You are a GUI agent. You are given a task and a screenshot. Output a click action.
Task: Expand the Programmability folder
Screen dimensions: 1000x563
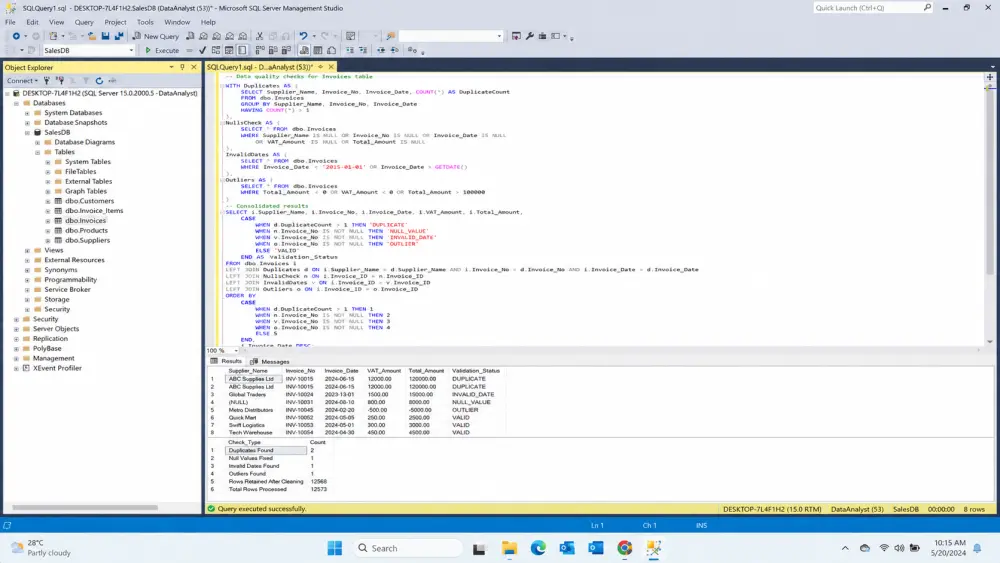[27, 280]
